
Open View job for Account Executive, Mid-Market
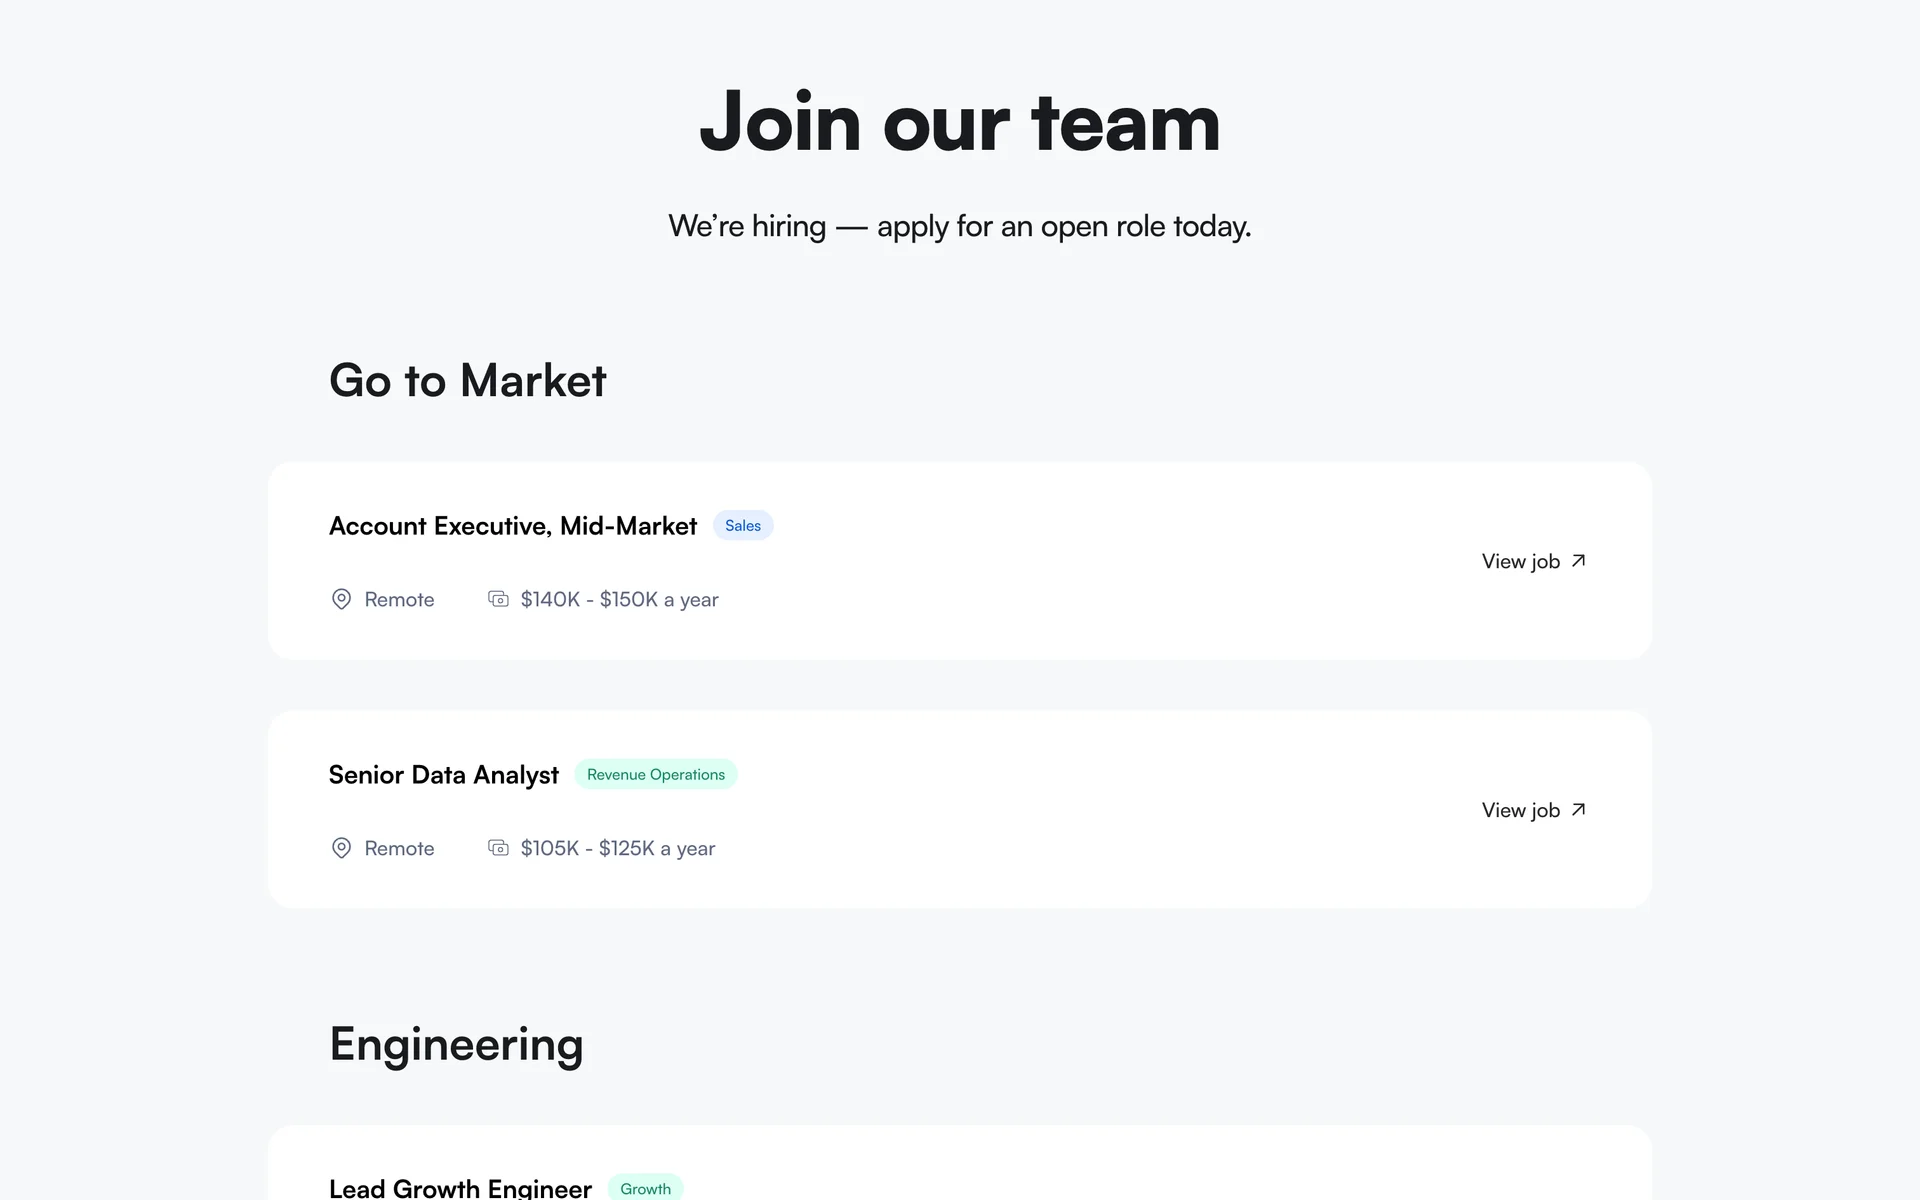point(1521,561)
